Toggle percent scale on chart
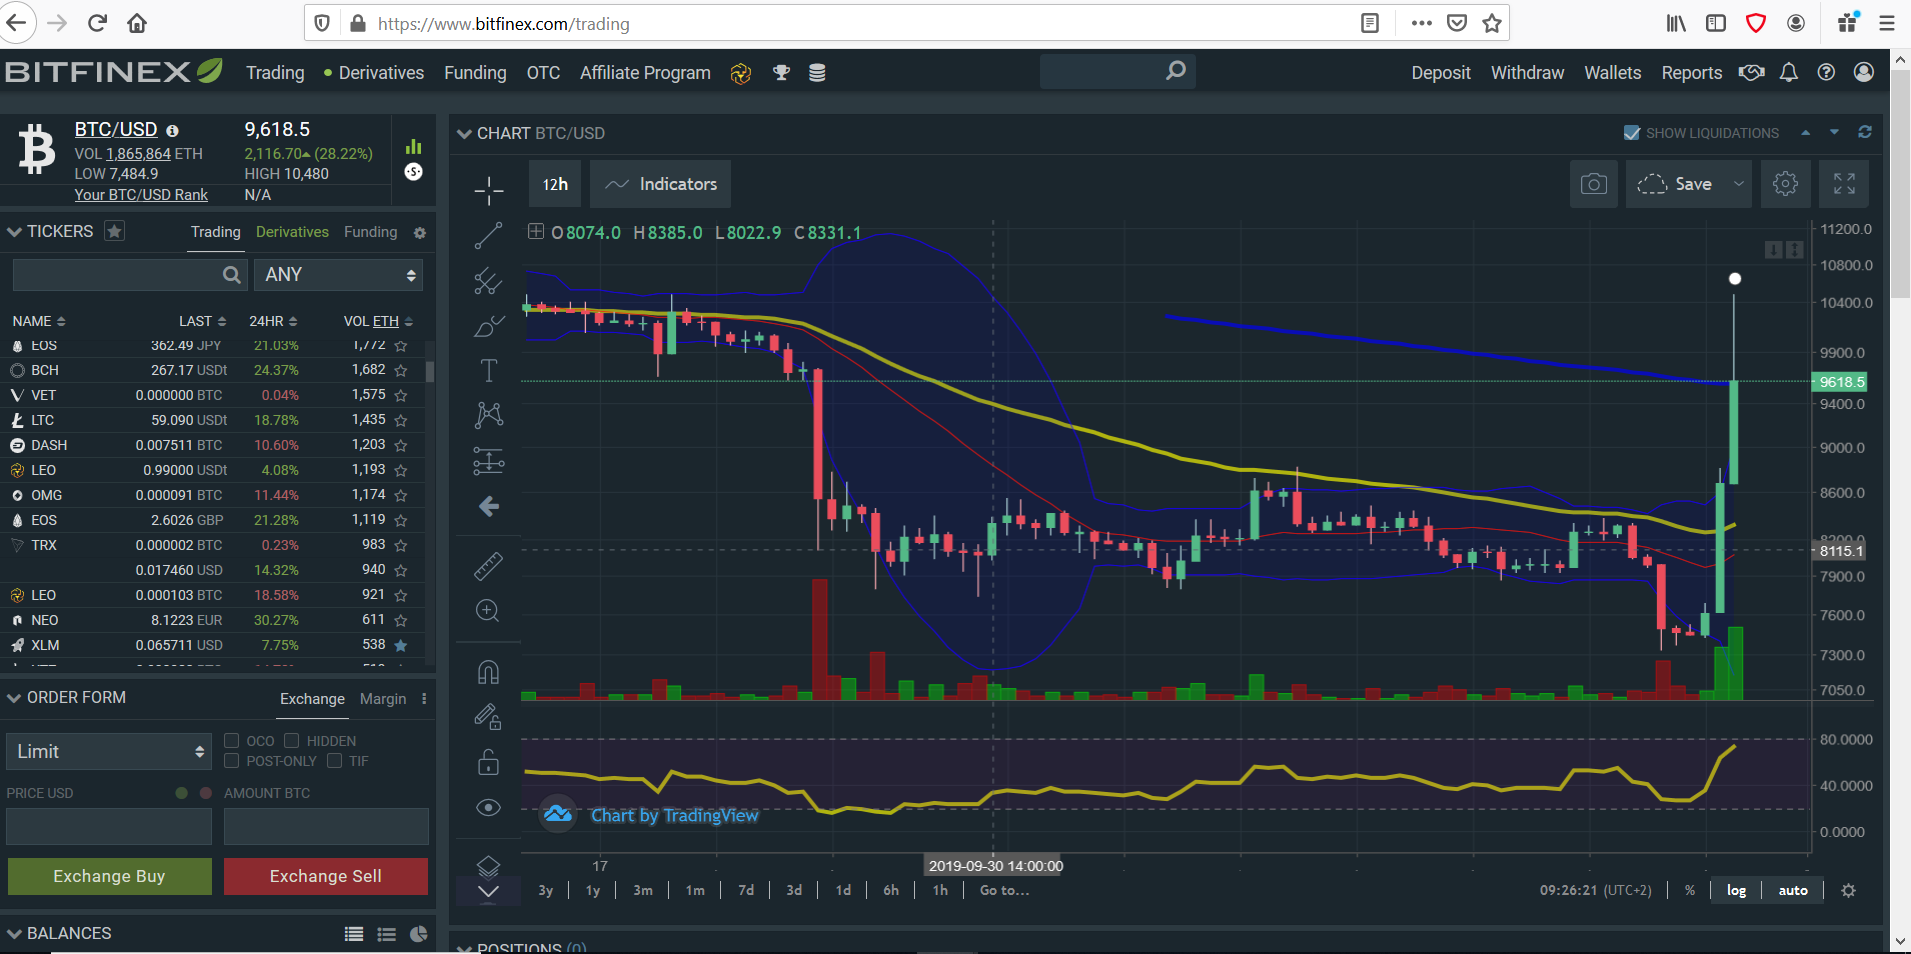This screenshot has width=1911, height=954. click(x=1690, y=891)
